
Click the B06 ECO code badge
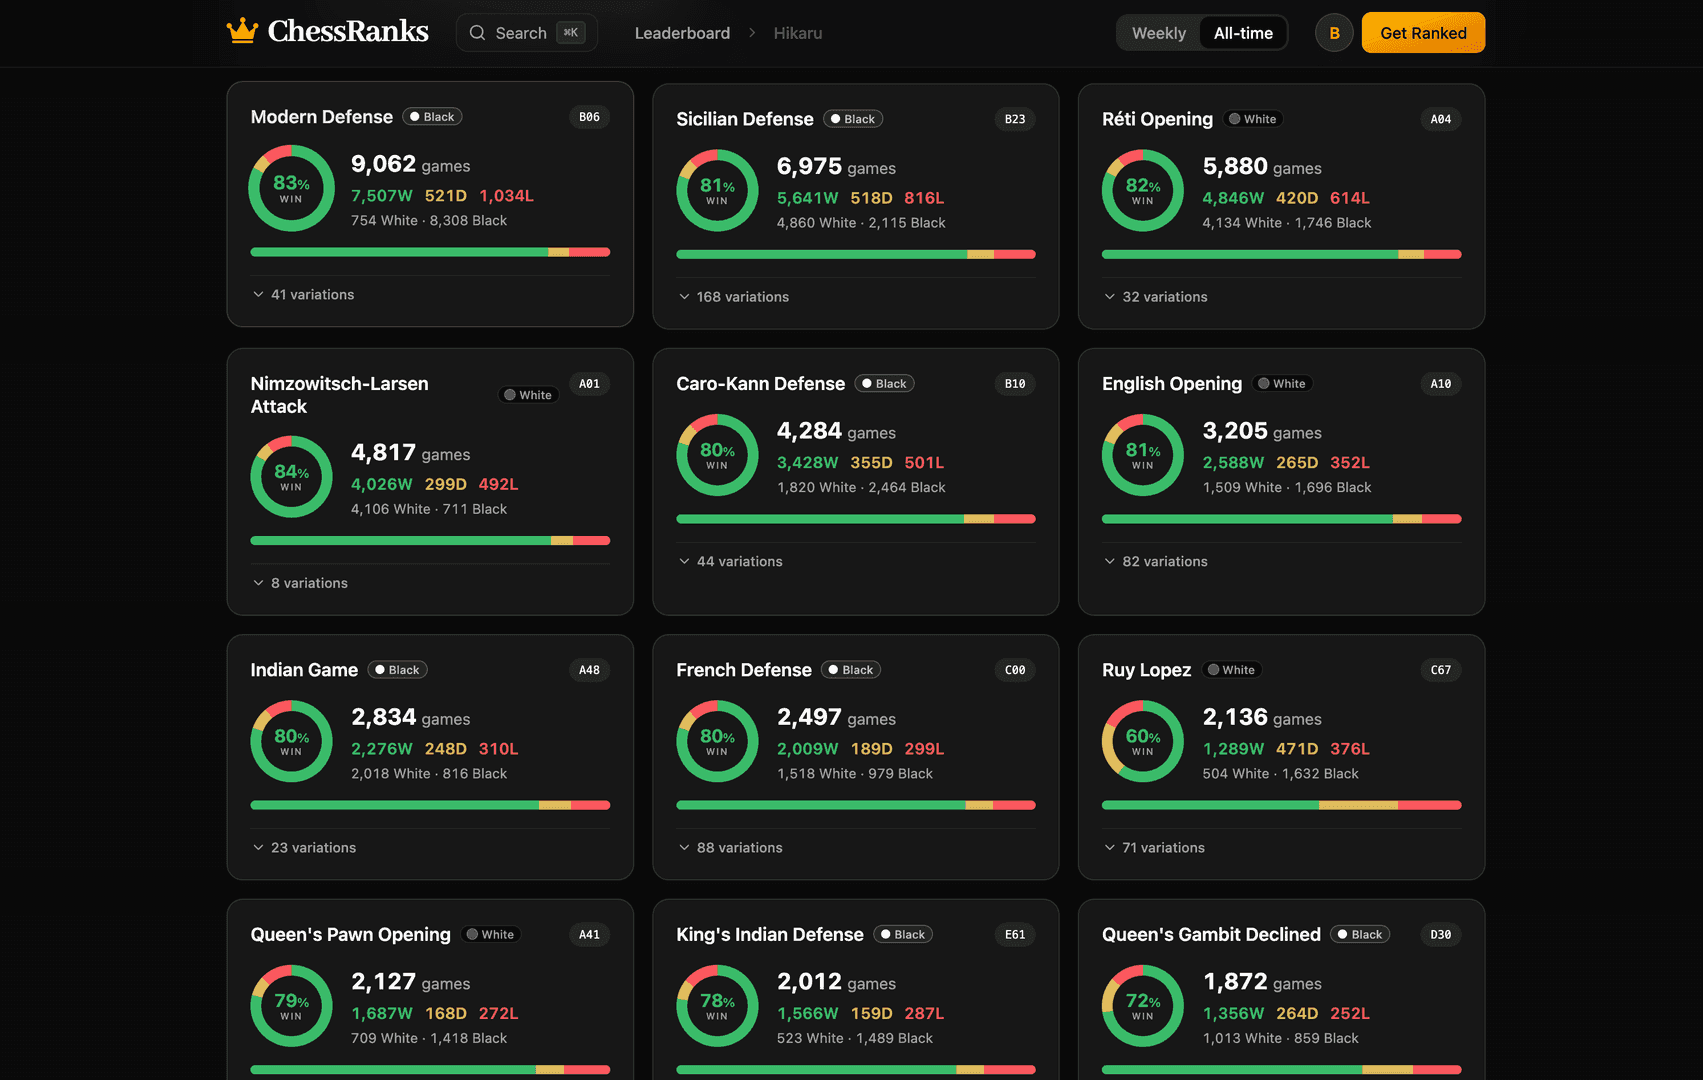(x=589, y=117)
